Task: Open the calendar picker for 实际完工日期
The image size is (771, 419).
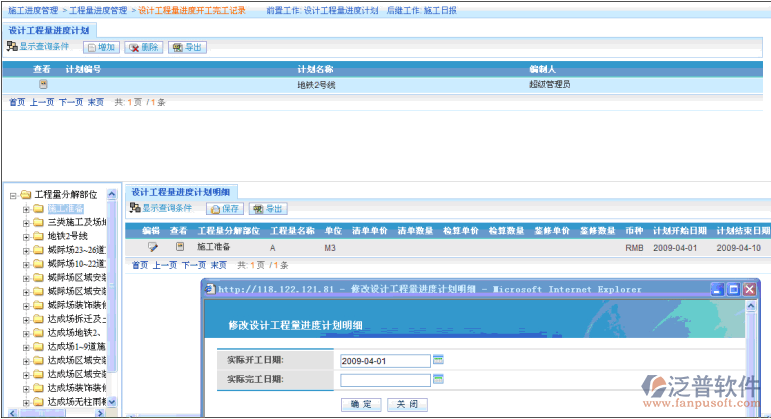Action: point(438,379)
